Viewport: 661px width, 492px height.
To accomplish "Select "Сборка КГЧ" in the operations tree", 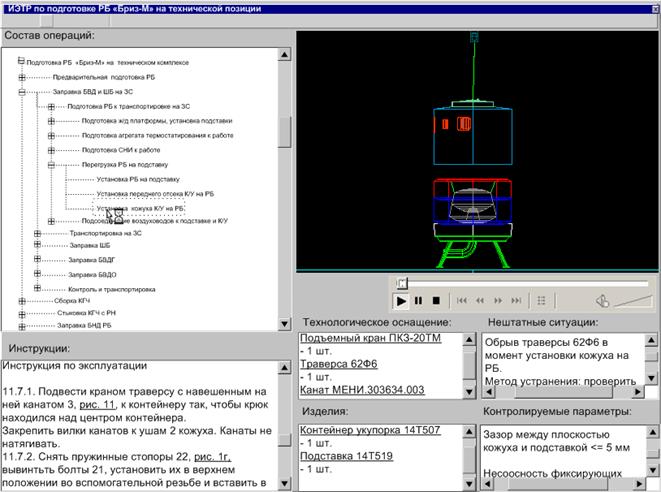I will pos(73,299).
